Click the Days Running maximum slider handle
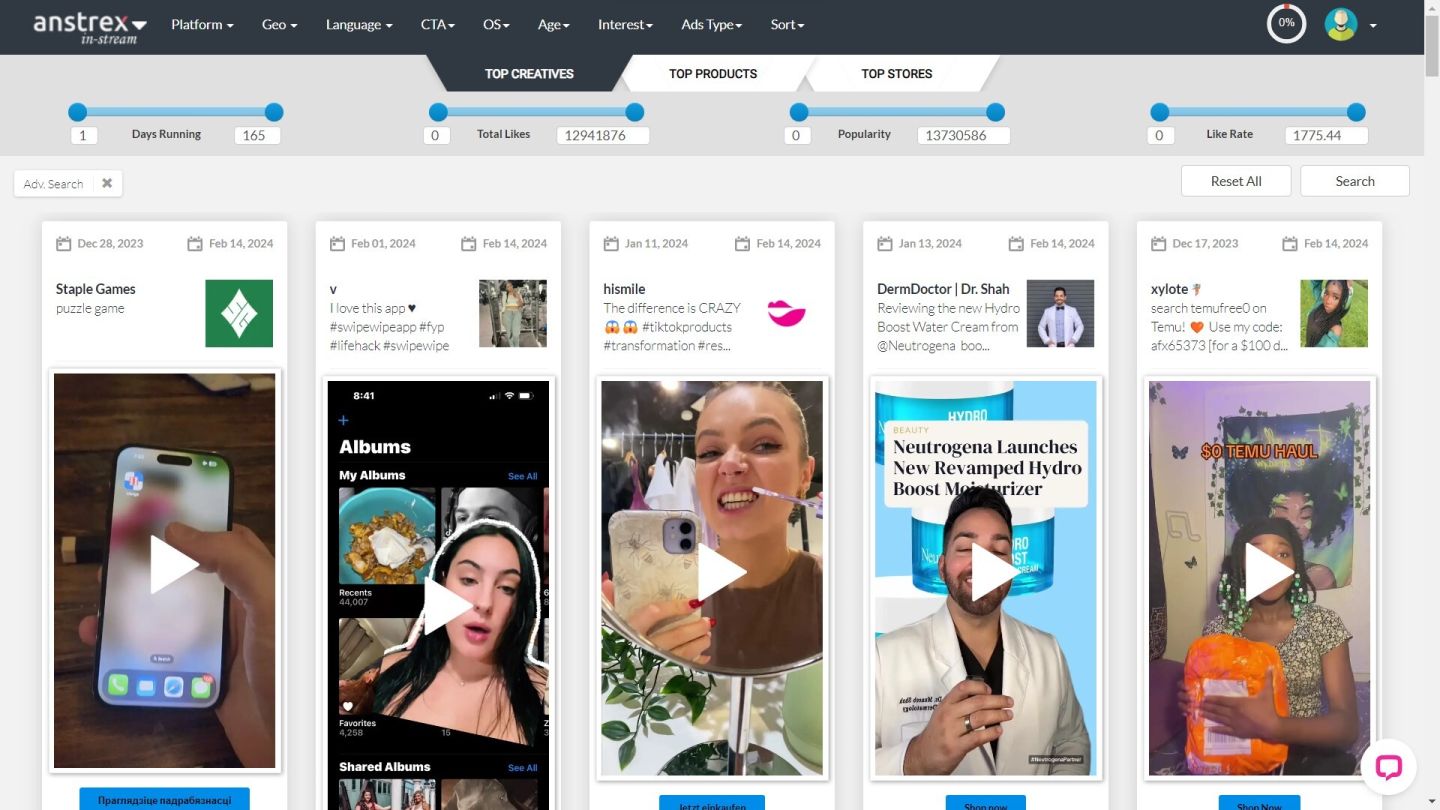 pos(274,112)
